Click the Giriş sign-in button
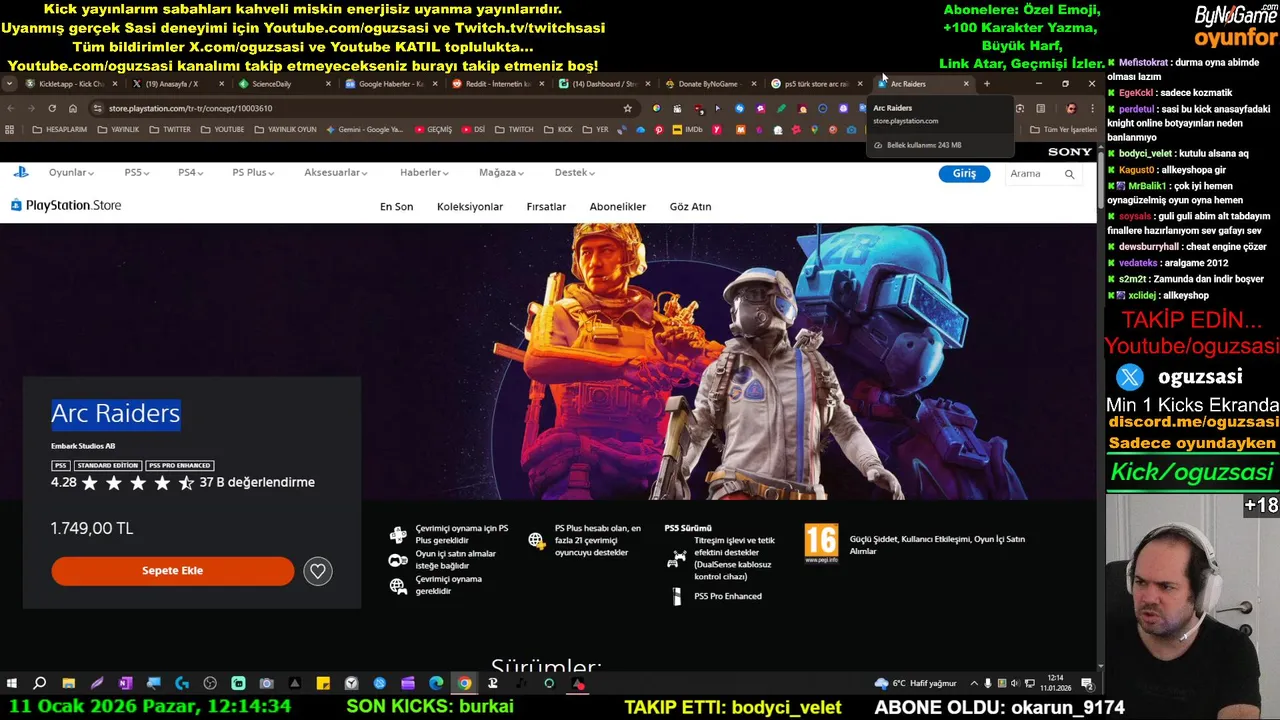Screen dimensions: 1280x720 [x=964, y=174]
